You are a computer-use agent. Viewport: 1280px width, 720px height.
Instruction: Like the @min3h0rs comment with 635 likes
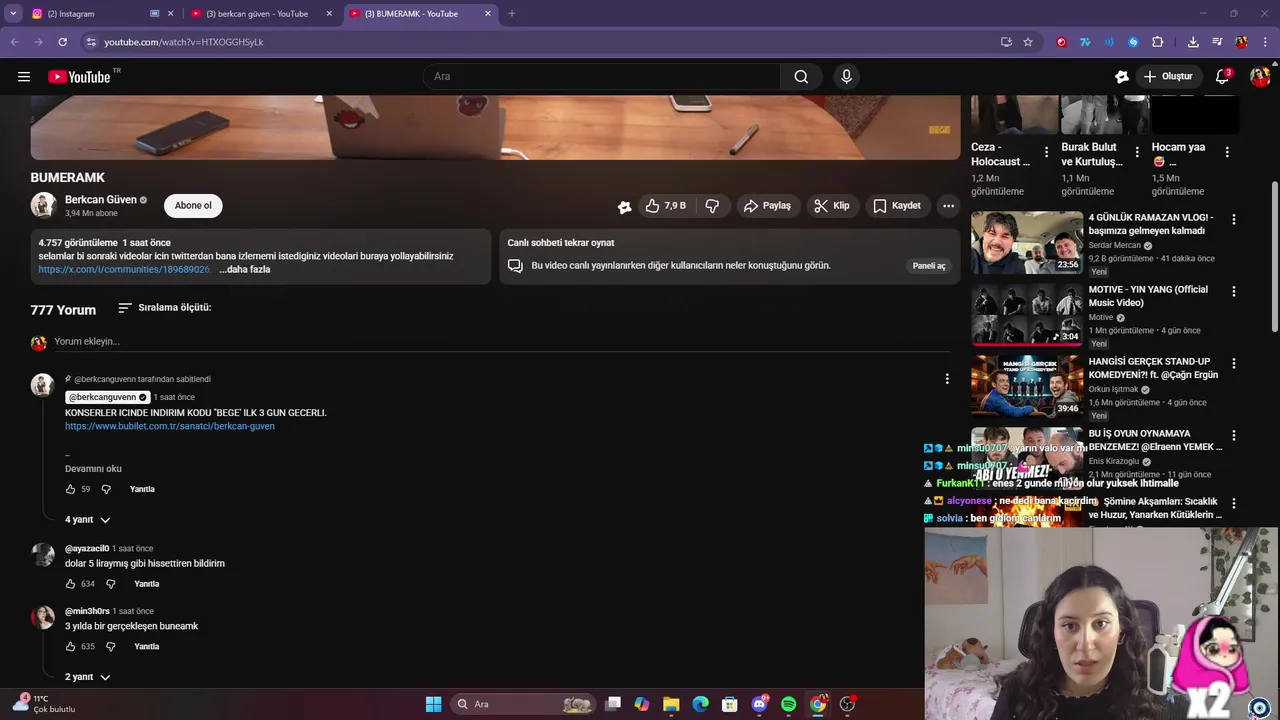[x=70, y=647]
